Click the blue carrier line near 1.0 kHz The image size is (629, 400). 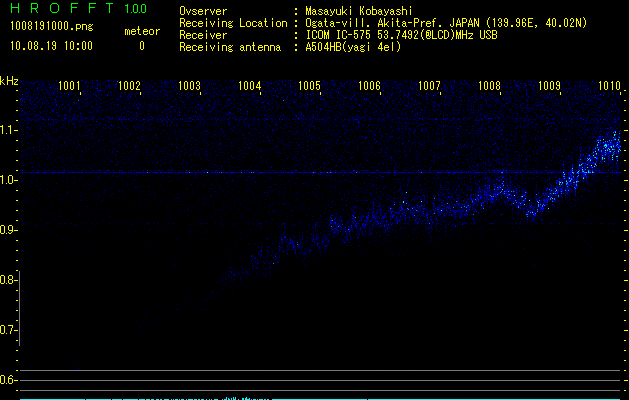tap(320, 173)
